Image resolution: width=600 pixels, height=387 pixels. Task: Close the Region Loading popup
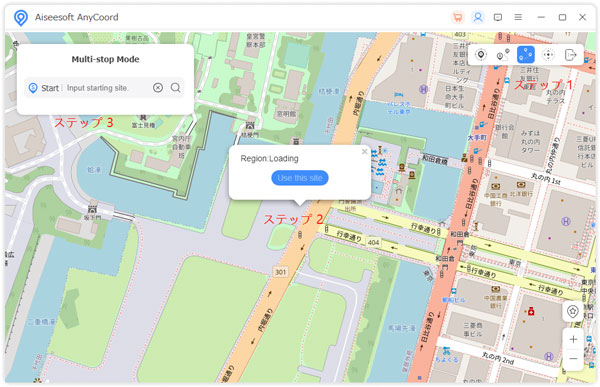pyautogui.click(x=364, y=152)
